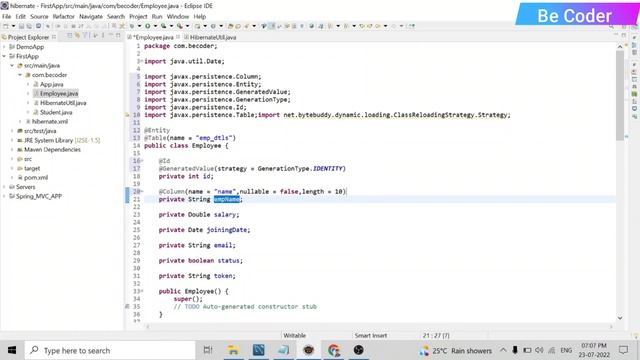Image resolution: width=640 pixels, height=360 pixels.
Task: Maximize the Project Explorer view
Action: coord(118,36)
